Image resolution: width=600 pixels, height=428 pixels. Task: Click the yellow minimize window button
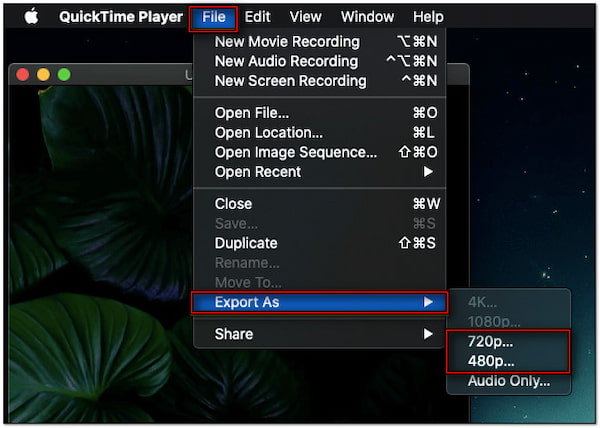(x=43, y=74)
